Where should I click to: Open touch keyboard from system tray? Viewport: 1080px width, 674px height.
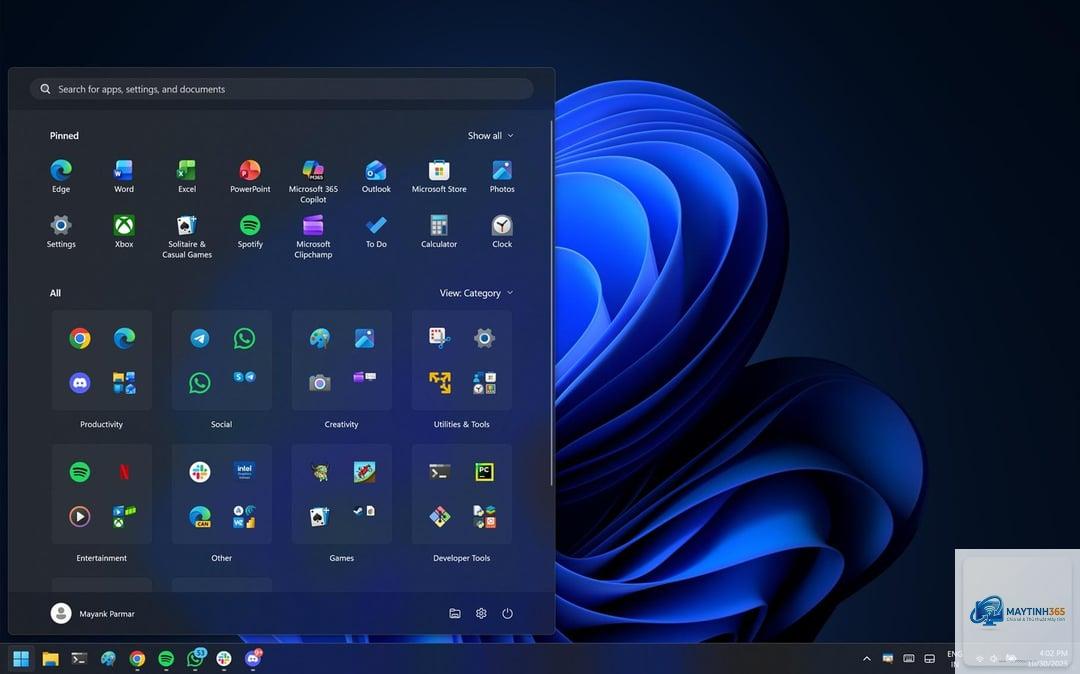pyautogui.click(x=908, y=659)
